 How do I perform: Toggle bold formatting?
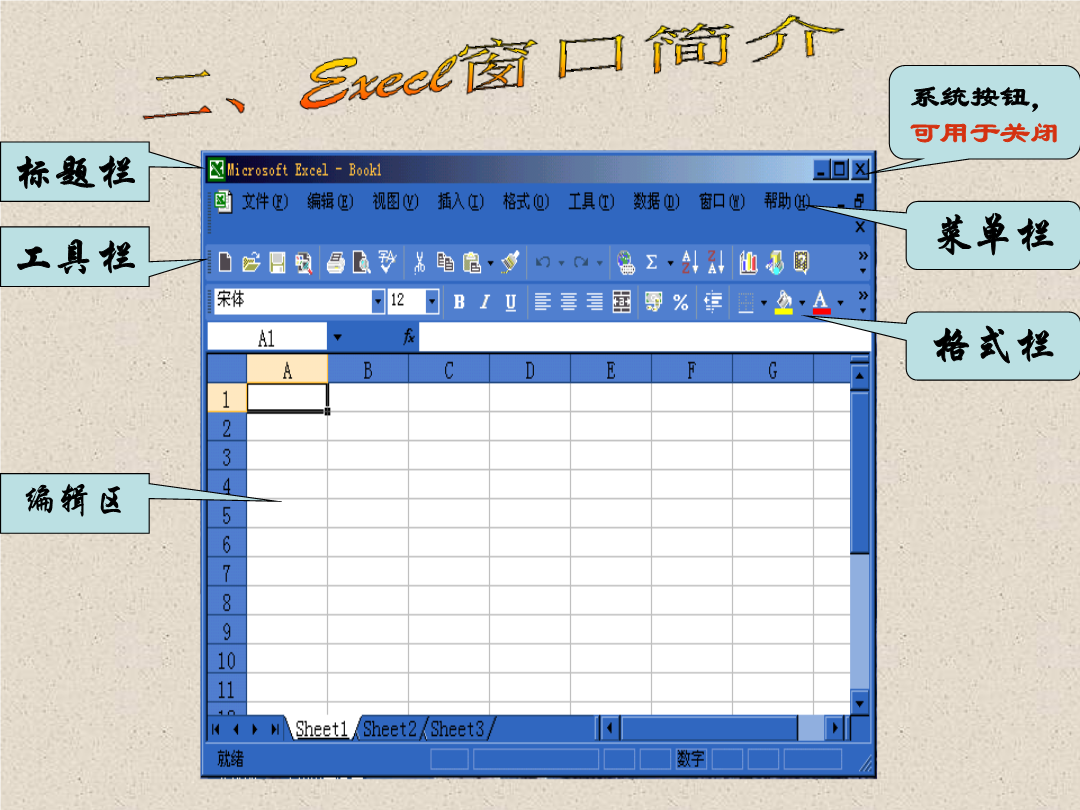[x=459, y=302]
